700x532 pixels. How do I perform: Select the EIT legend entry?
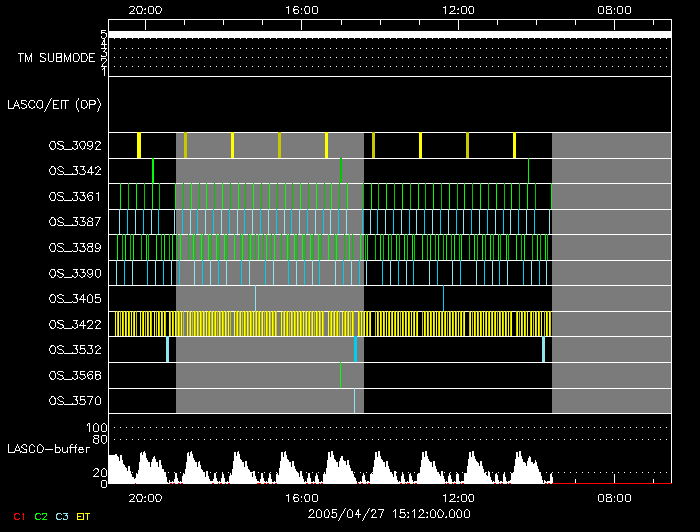[84, 516]
